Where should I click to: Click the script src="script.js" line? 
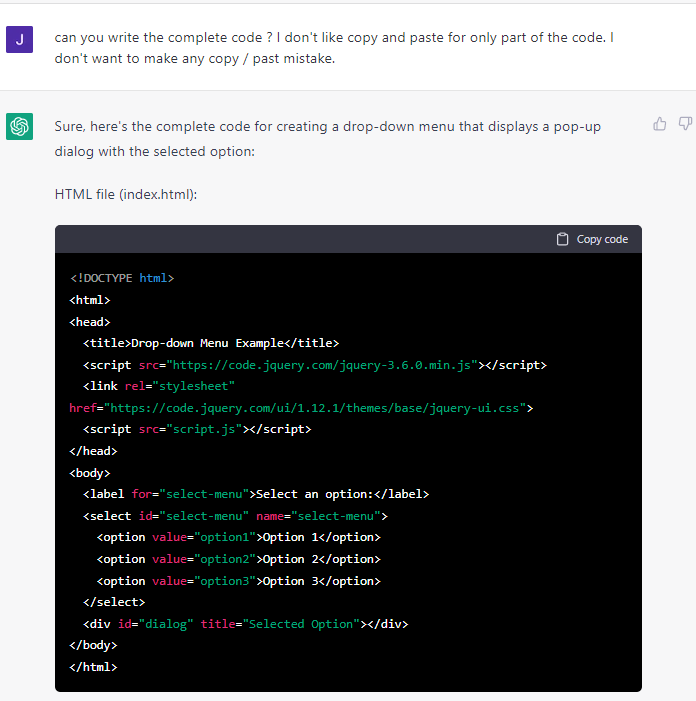tap(197, 429)
